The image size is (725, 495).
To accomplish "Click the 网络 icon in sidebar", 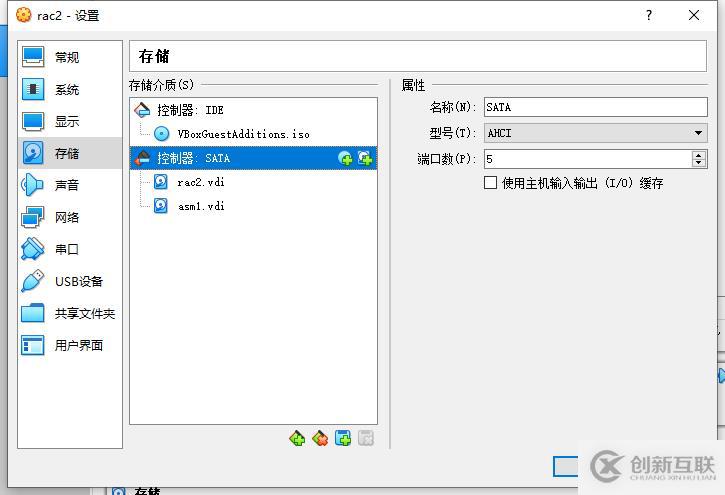I will (32, 217).
